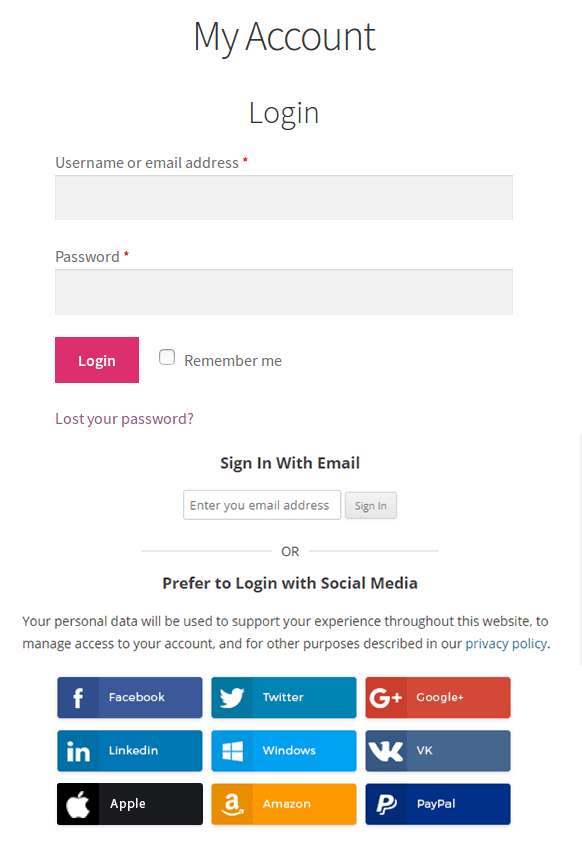
Task: Click the Windows logo icon
Action: pyautogui.click(x=232, y=750)
